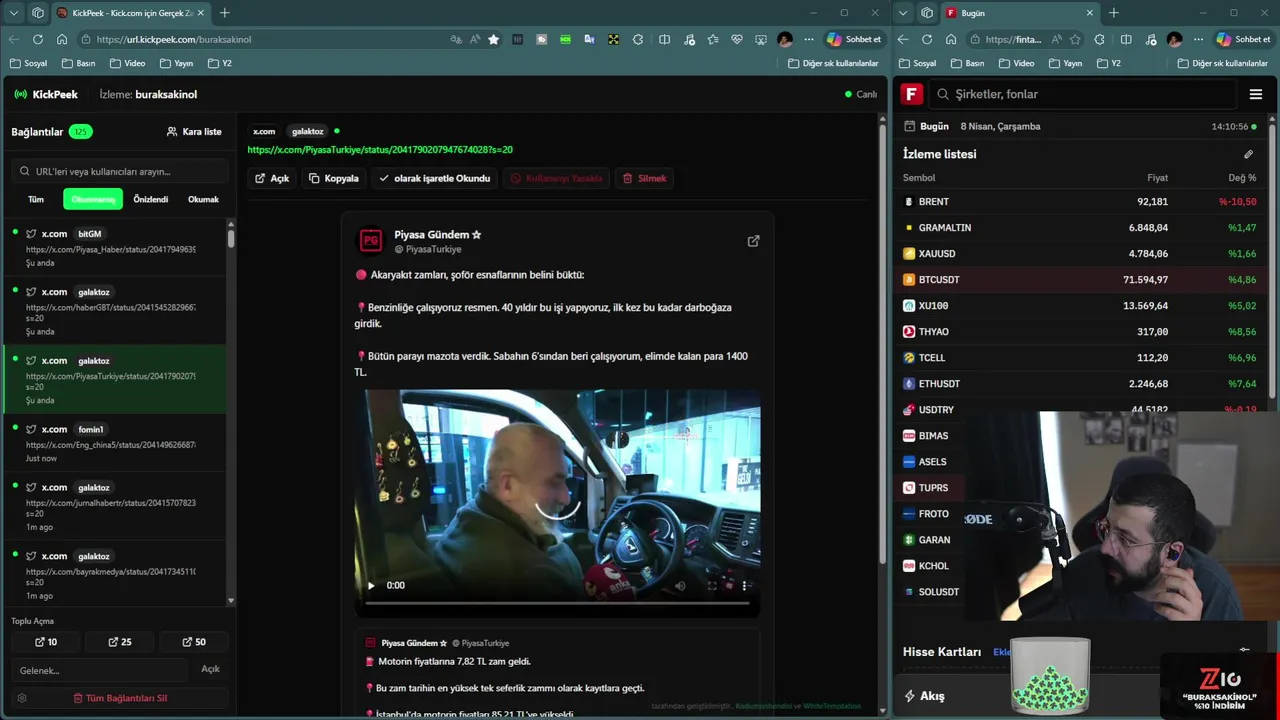Mute the embedded video volume
Viewport: 1280px width, 720px height.
[680, 585]
